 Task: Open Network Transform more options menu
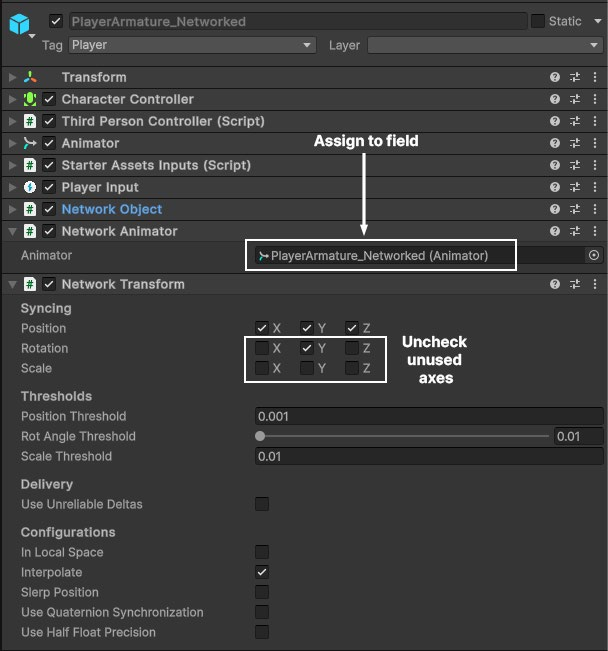[595, 284]
